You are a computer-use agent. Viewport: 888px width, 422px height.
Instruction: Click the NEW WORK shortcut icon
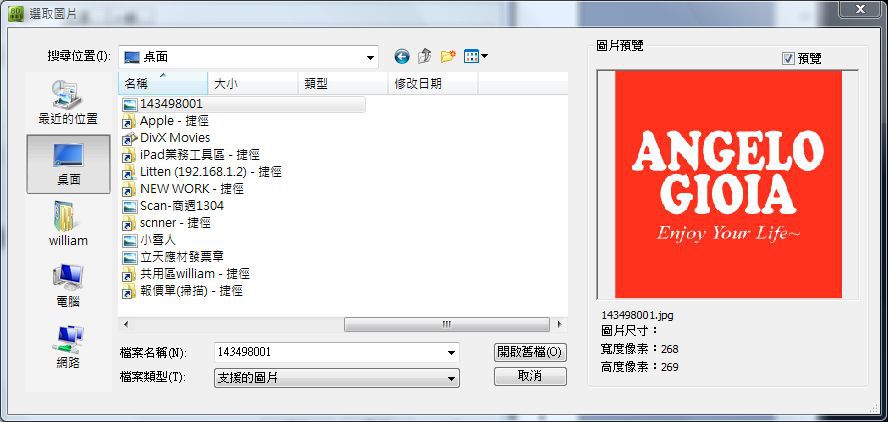130,189
